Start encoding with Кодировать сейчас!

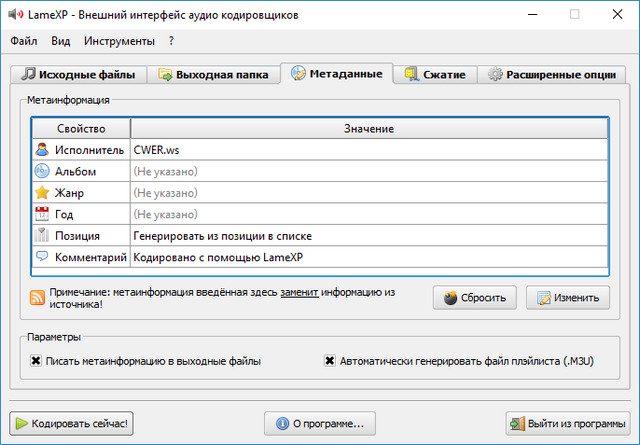tap(71, 423)
